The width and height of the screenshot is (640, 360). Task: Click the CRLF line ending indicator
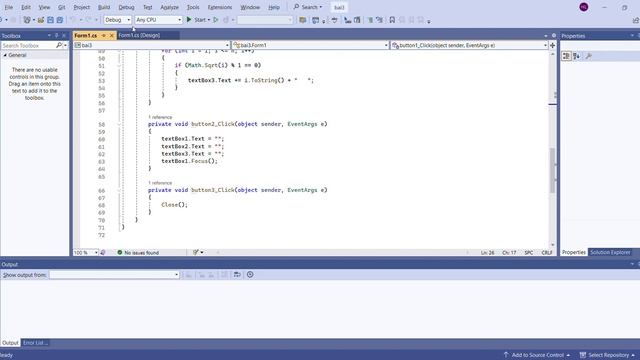click(547, 253)
